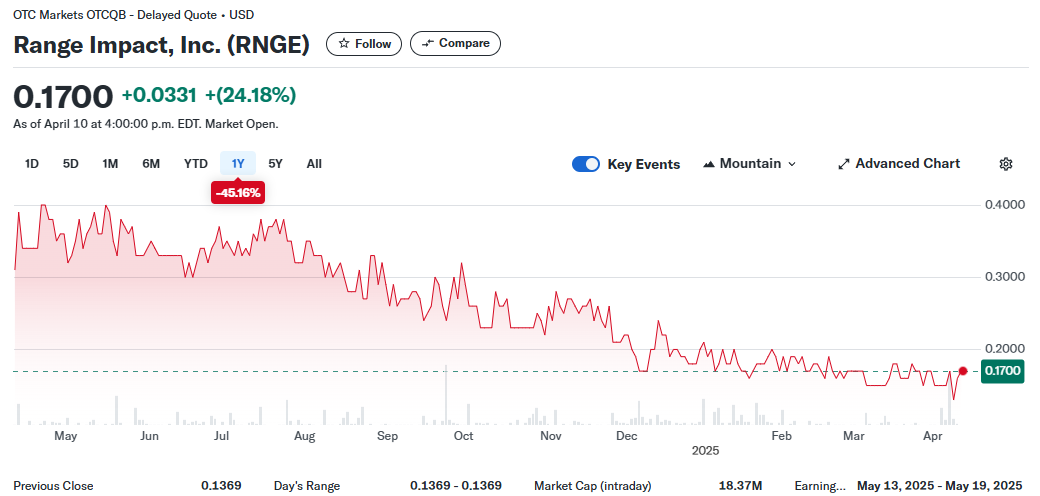This screenshot has width=1040, height=496.
Task: Follow Range Impact stock
Action: point(363,44)
